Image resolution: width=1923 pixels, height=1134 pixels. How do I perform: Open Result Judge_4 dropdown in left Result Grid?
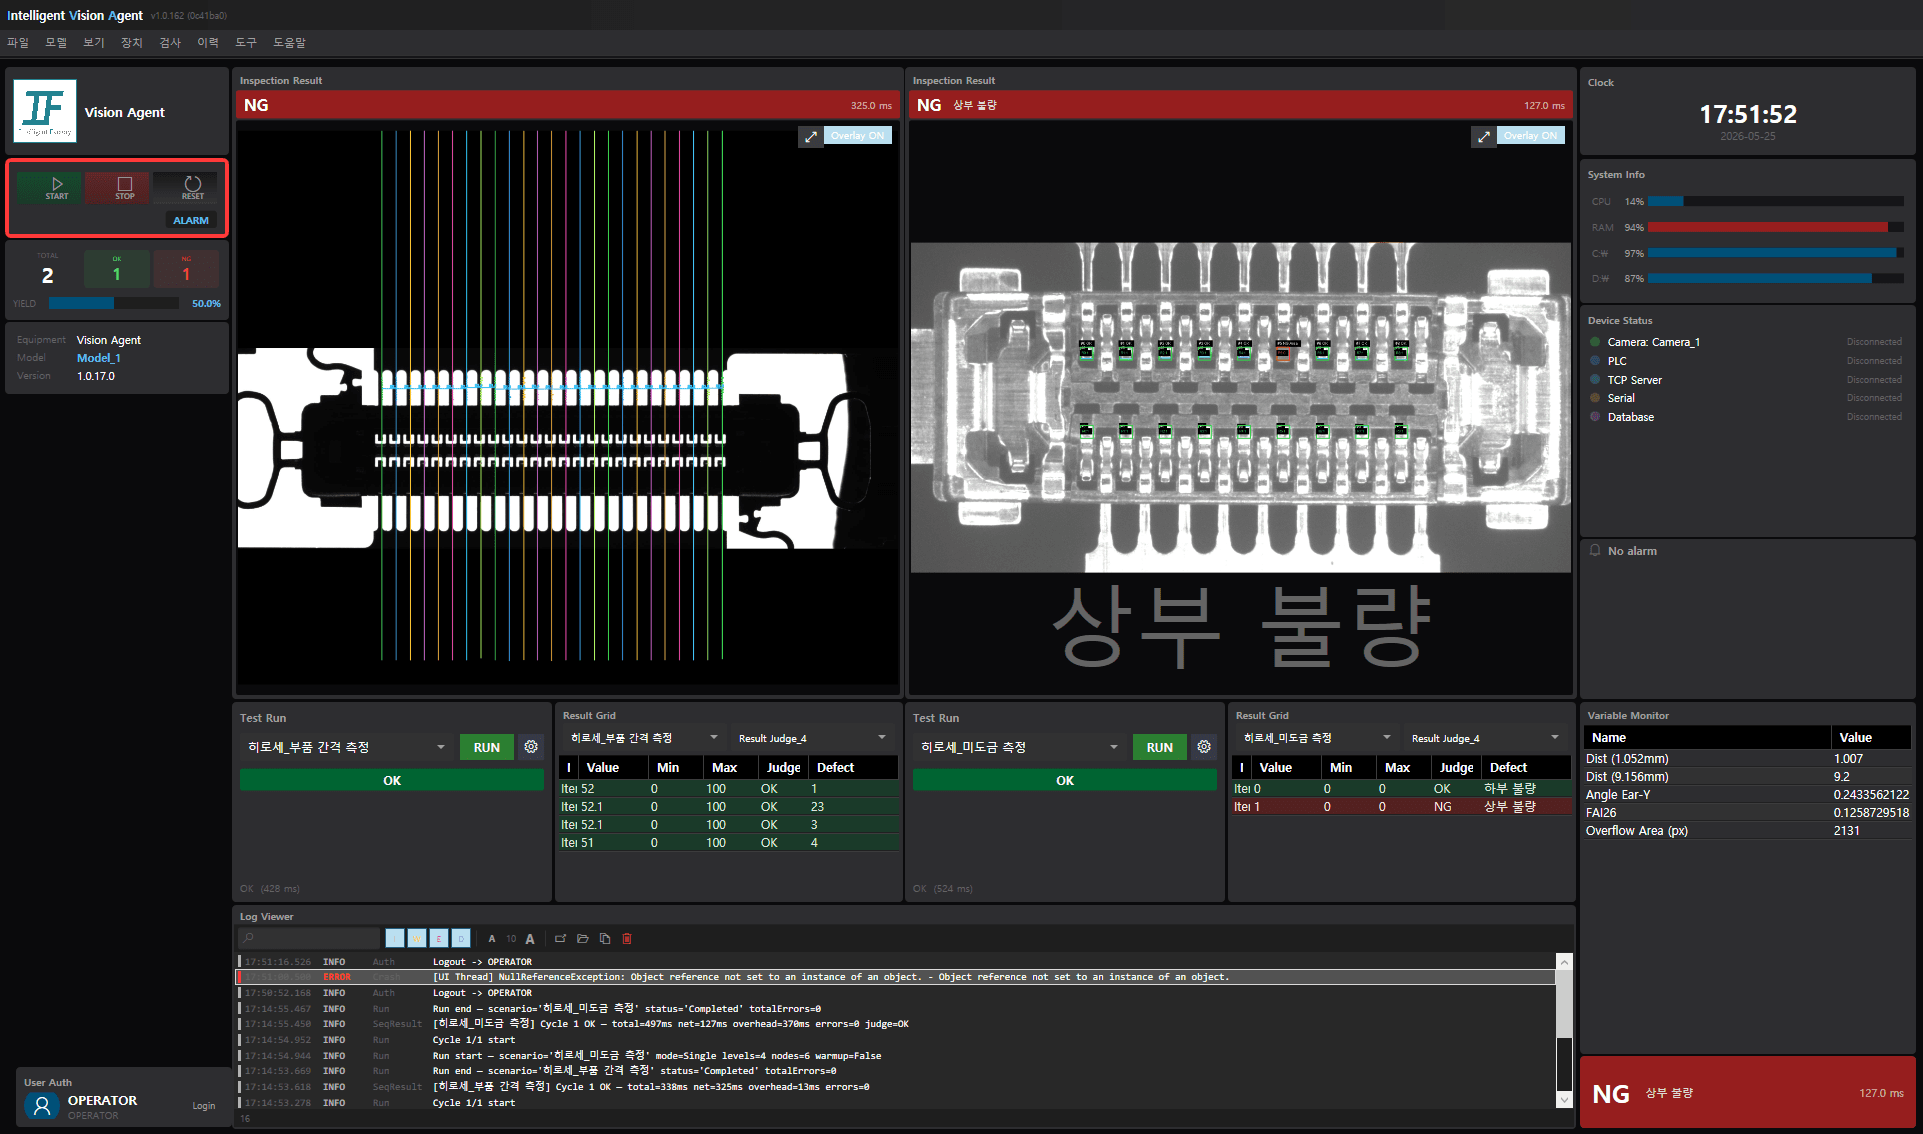[813, 738]
